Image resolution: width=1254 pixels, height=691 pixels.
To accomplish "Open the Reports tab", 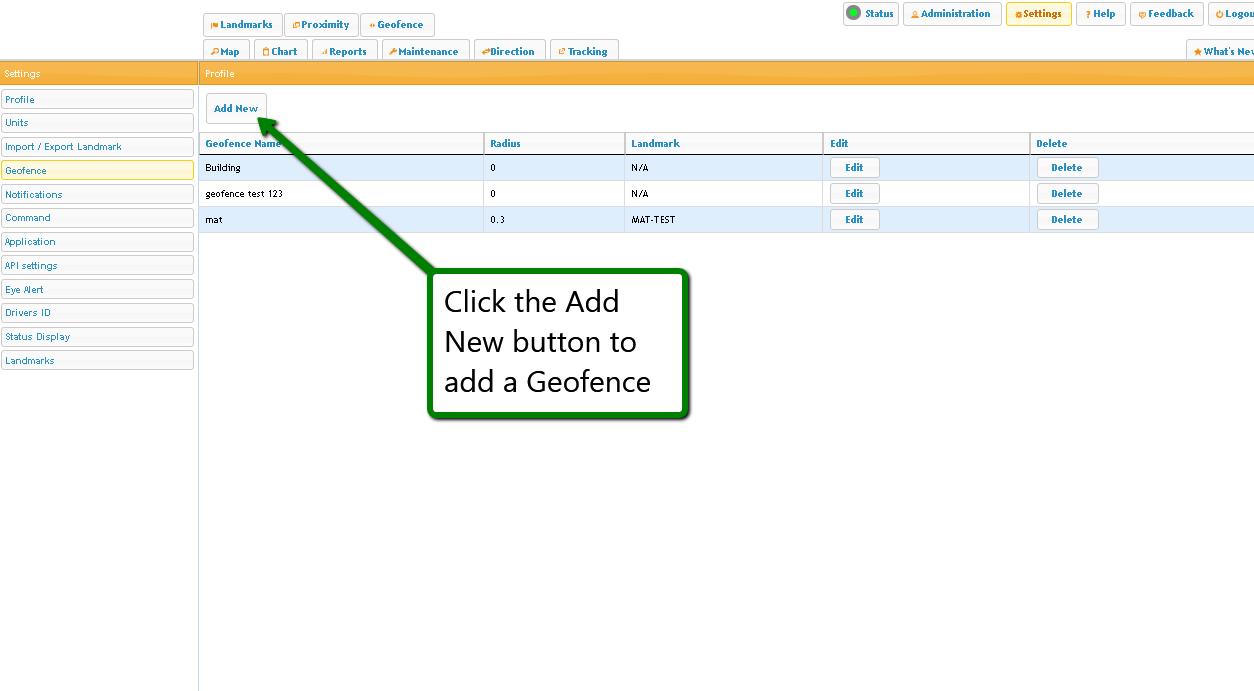I will click(344, 51).
